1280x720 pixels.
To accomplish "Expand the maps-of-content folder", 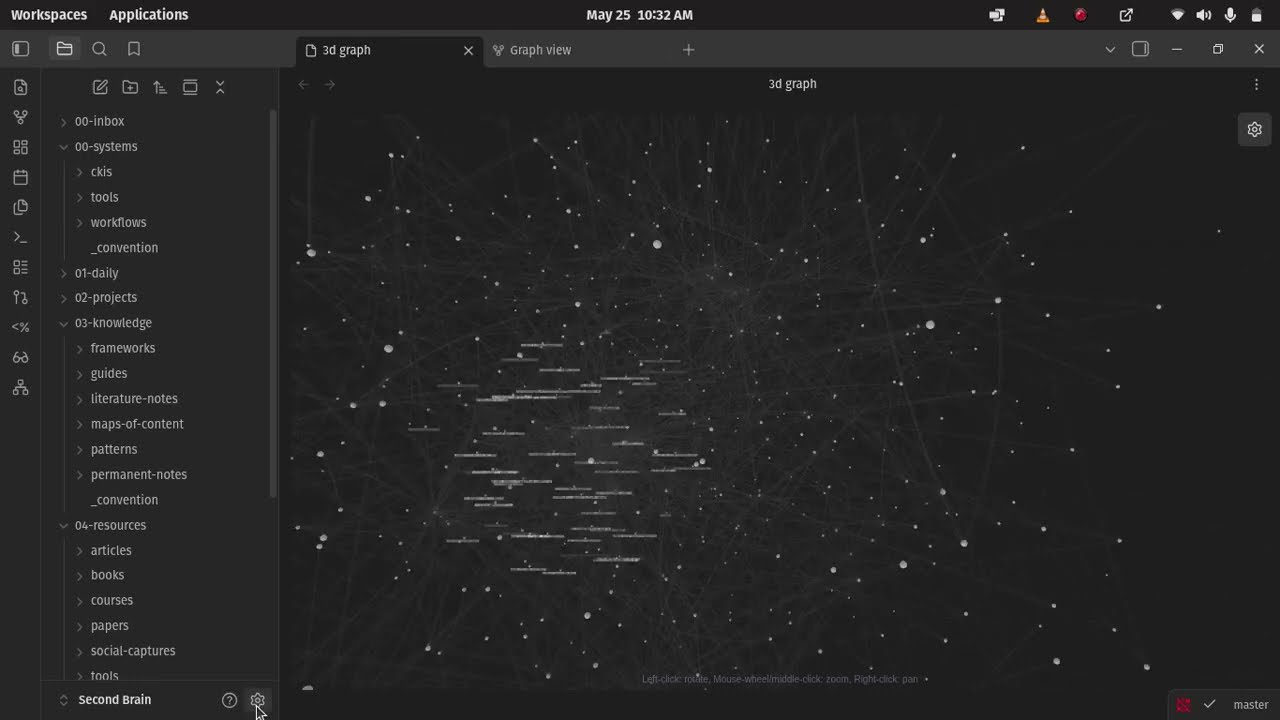I will [79, 424].
